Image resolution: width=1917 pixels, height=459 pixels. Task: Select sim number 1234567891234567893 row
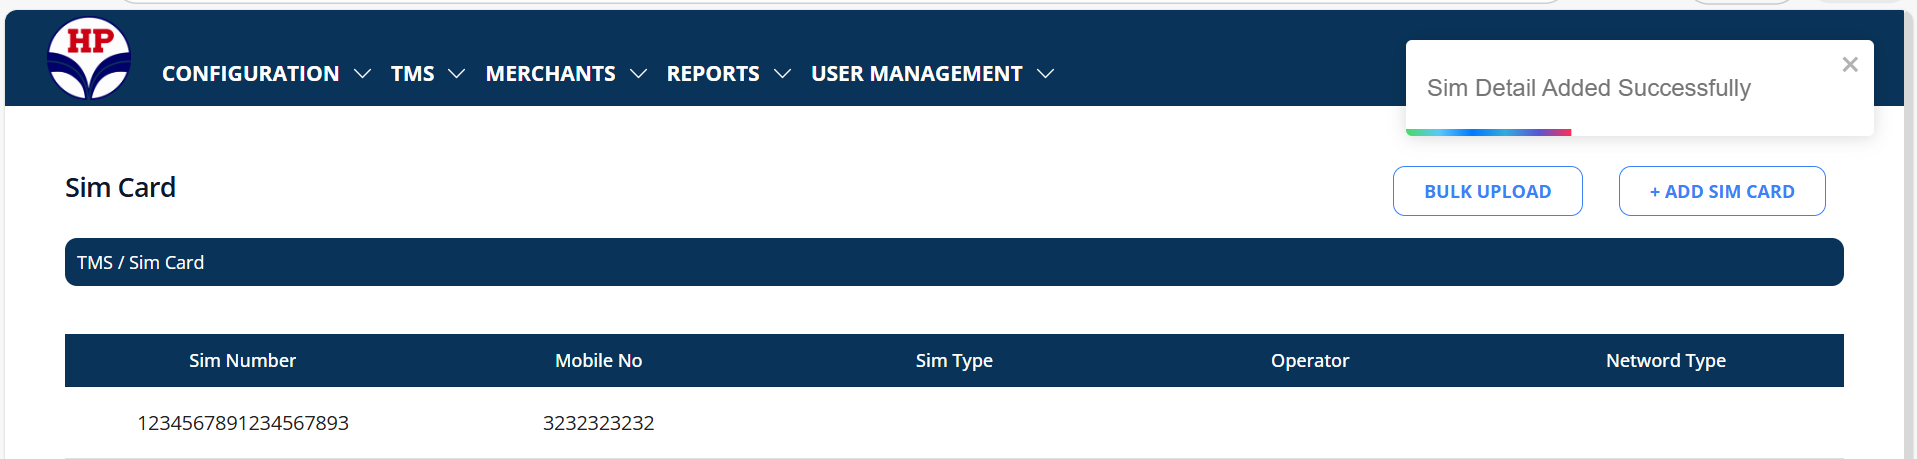243,423
